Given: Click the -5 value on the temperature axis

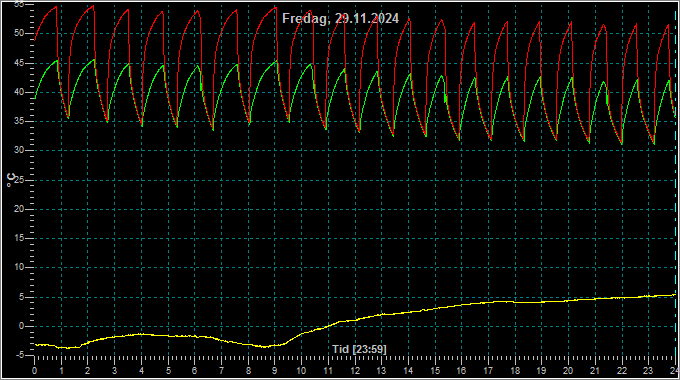Looking at the screenshot, I should (20, 356).
